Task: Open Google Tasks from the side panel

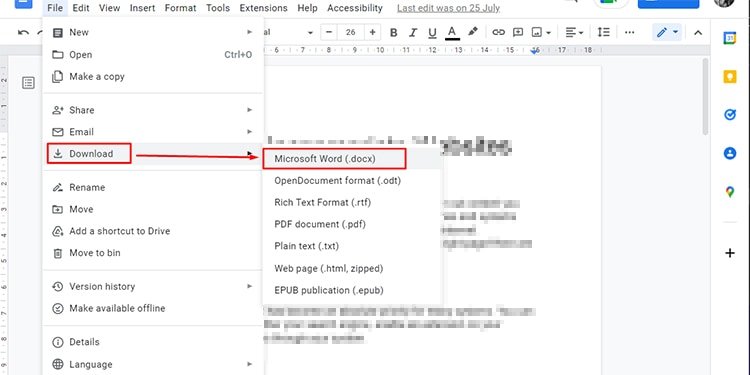Action: point(729,115)
